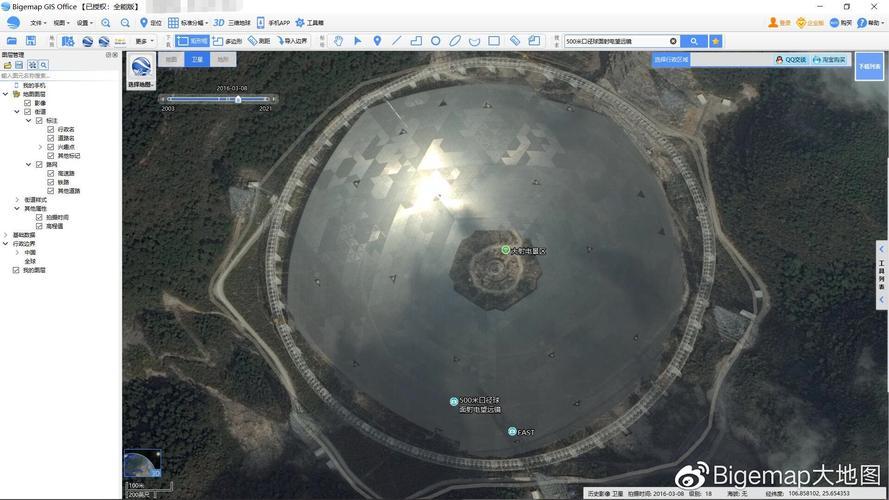The image size is (889, 500).
Task: Select the pan hand tool
Action: (x=338, y=41)
